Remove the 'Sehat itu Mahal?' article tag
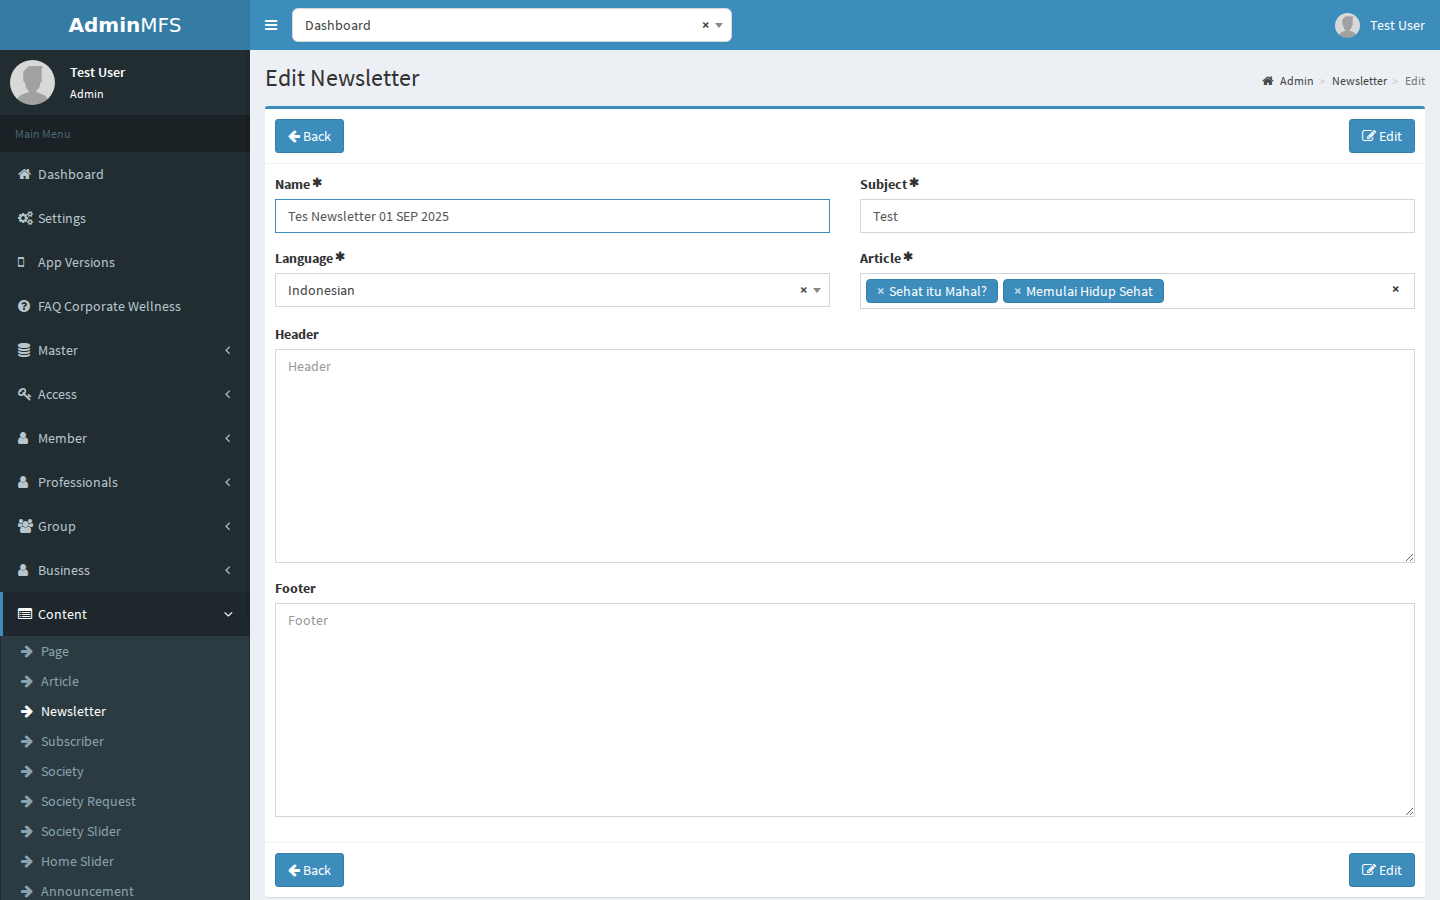1440x900 pixels. click(881, 291)
